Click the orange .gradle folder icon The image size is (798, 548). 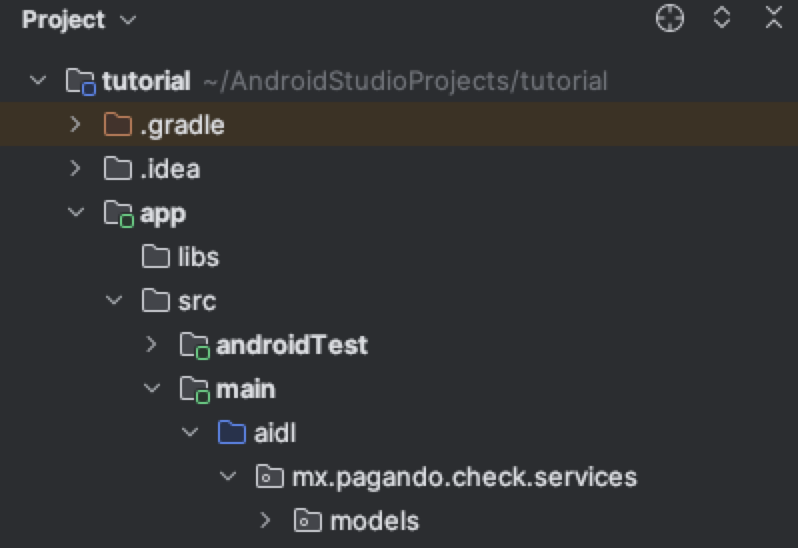(118, 125)
